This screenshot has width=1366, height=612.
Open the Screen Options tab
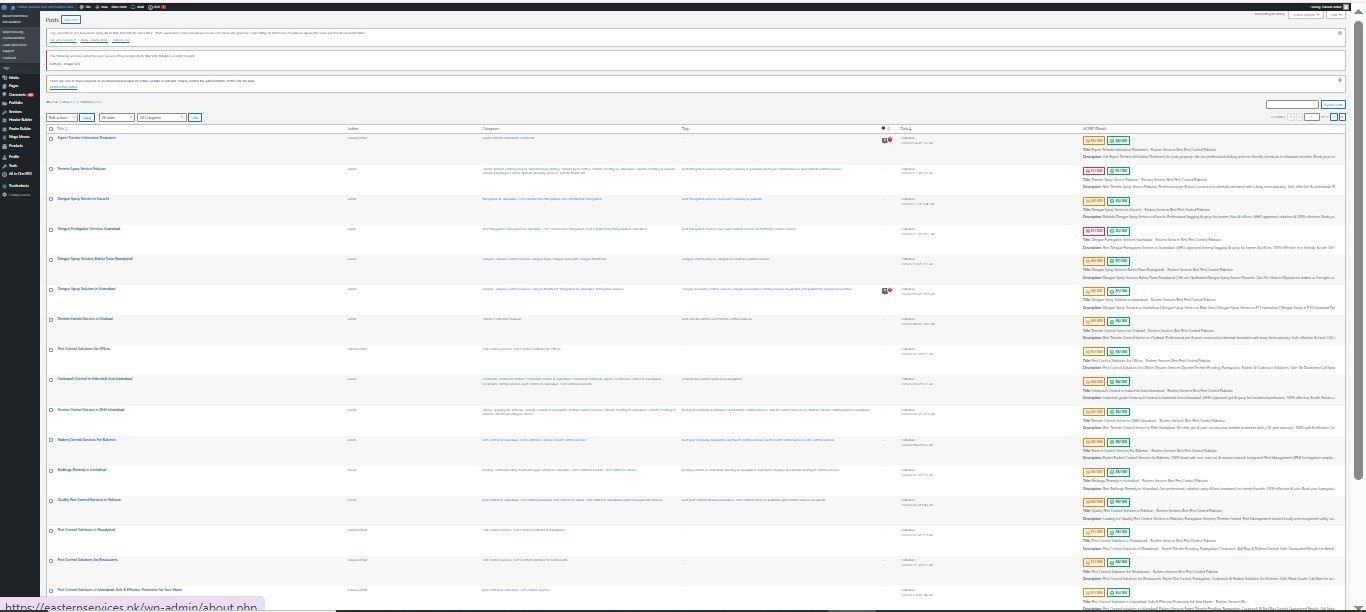[x=1304, y=15]
